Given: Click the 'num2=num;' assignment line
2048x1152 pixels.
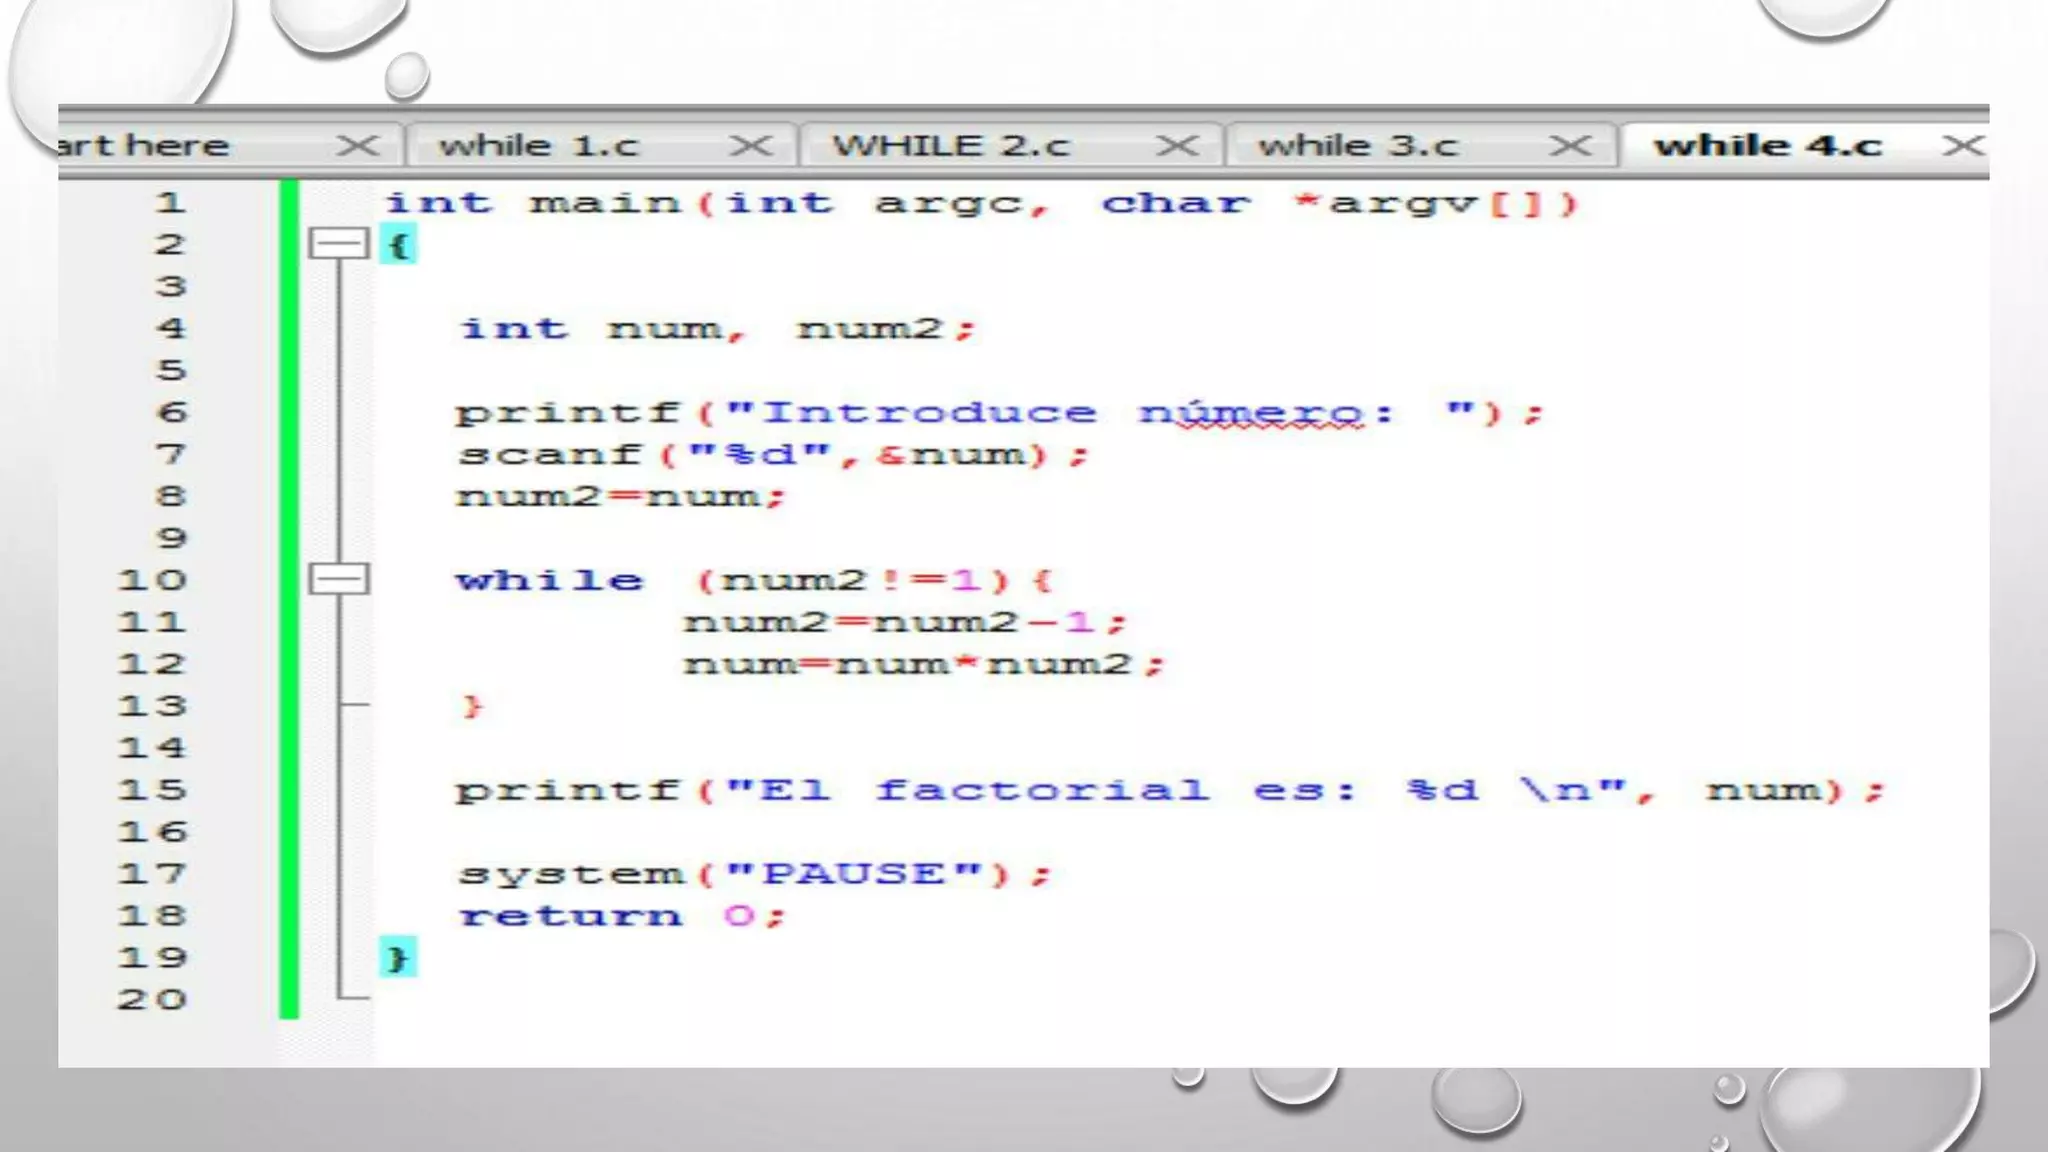Looking at the screenshot, I should click(x=621, y=497).
